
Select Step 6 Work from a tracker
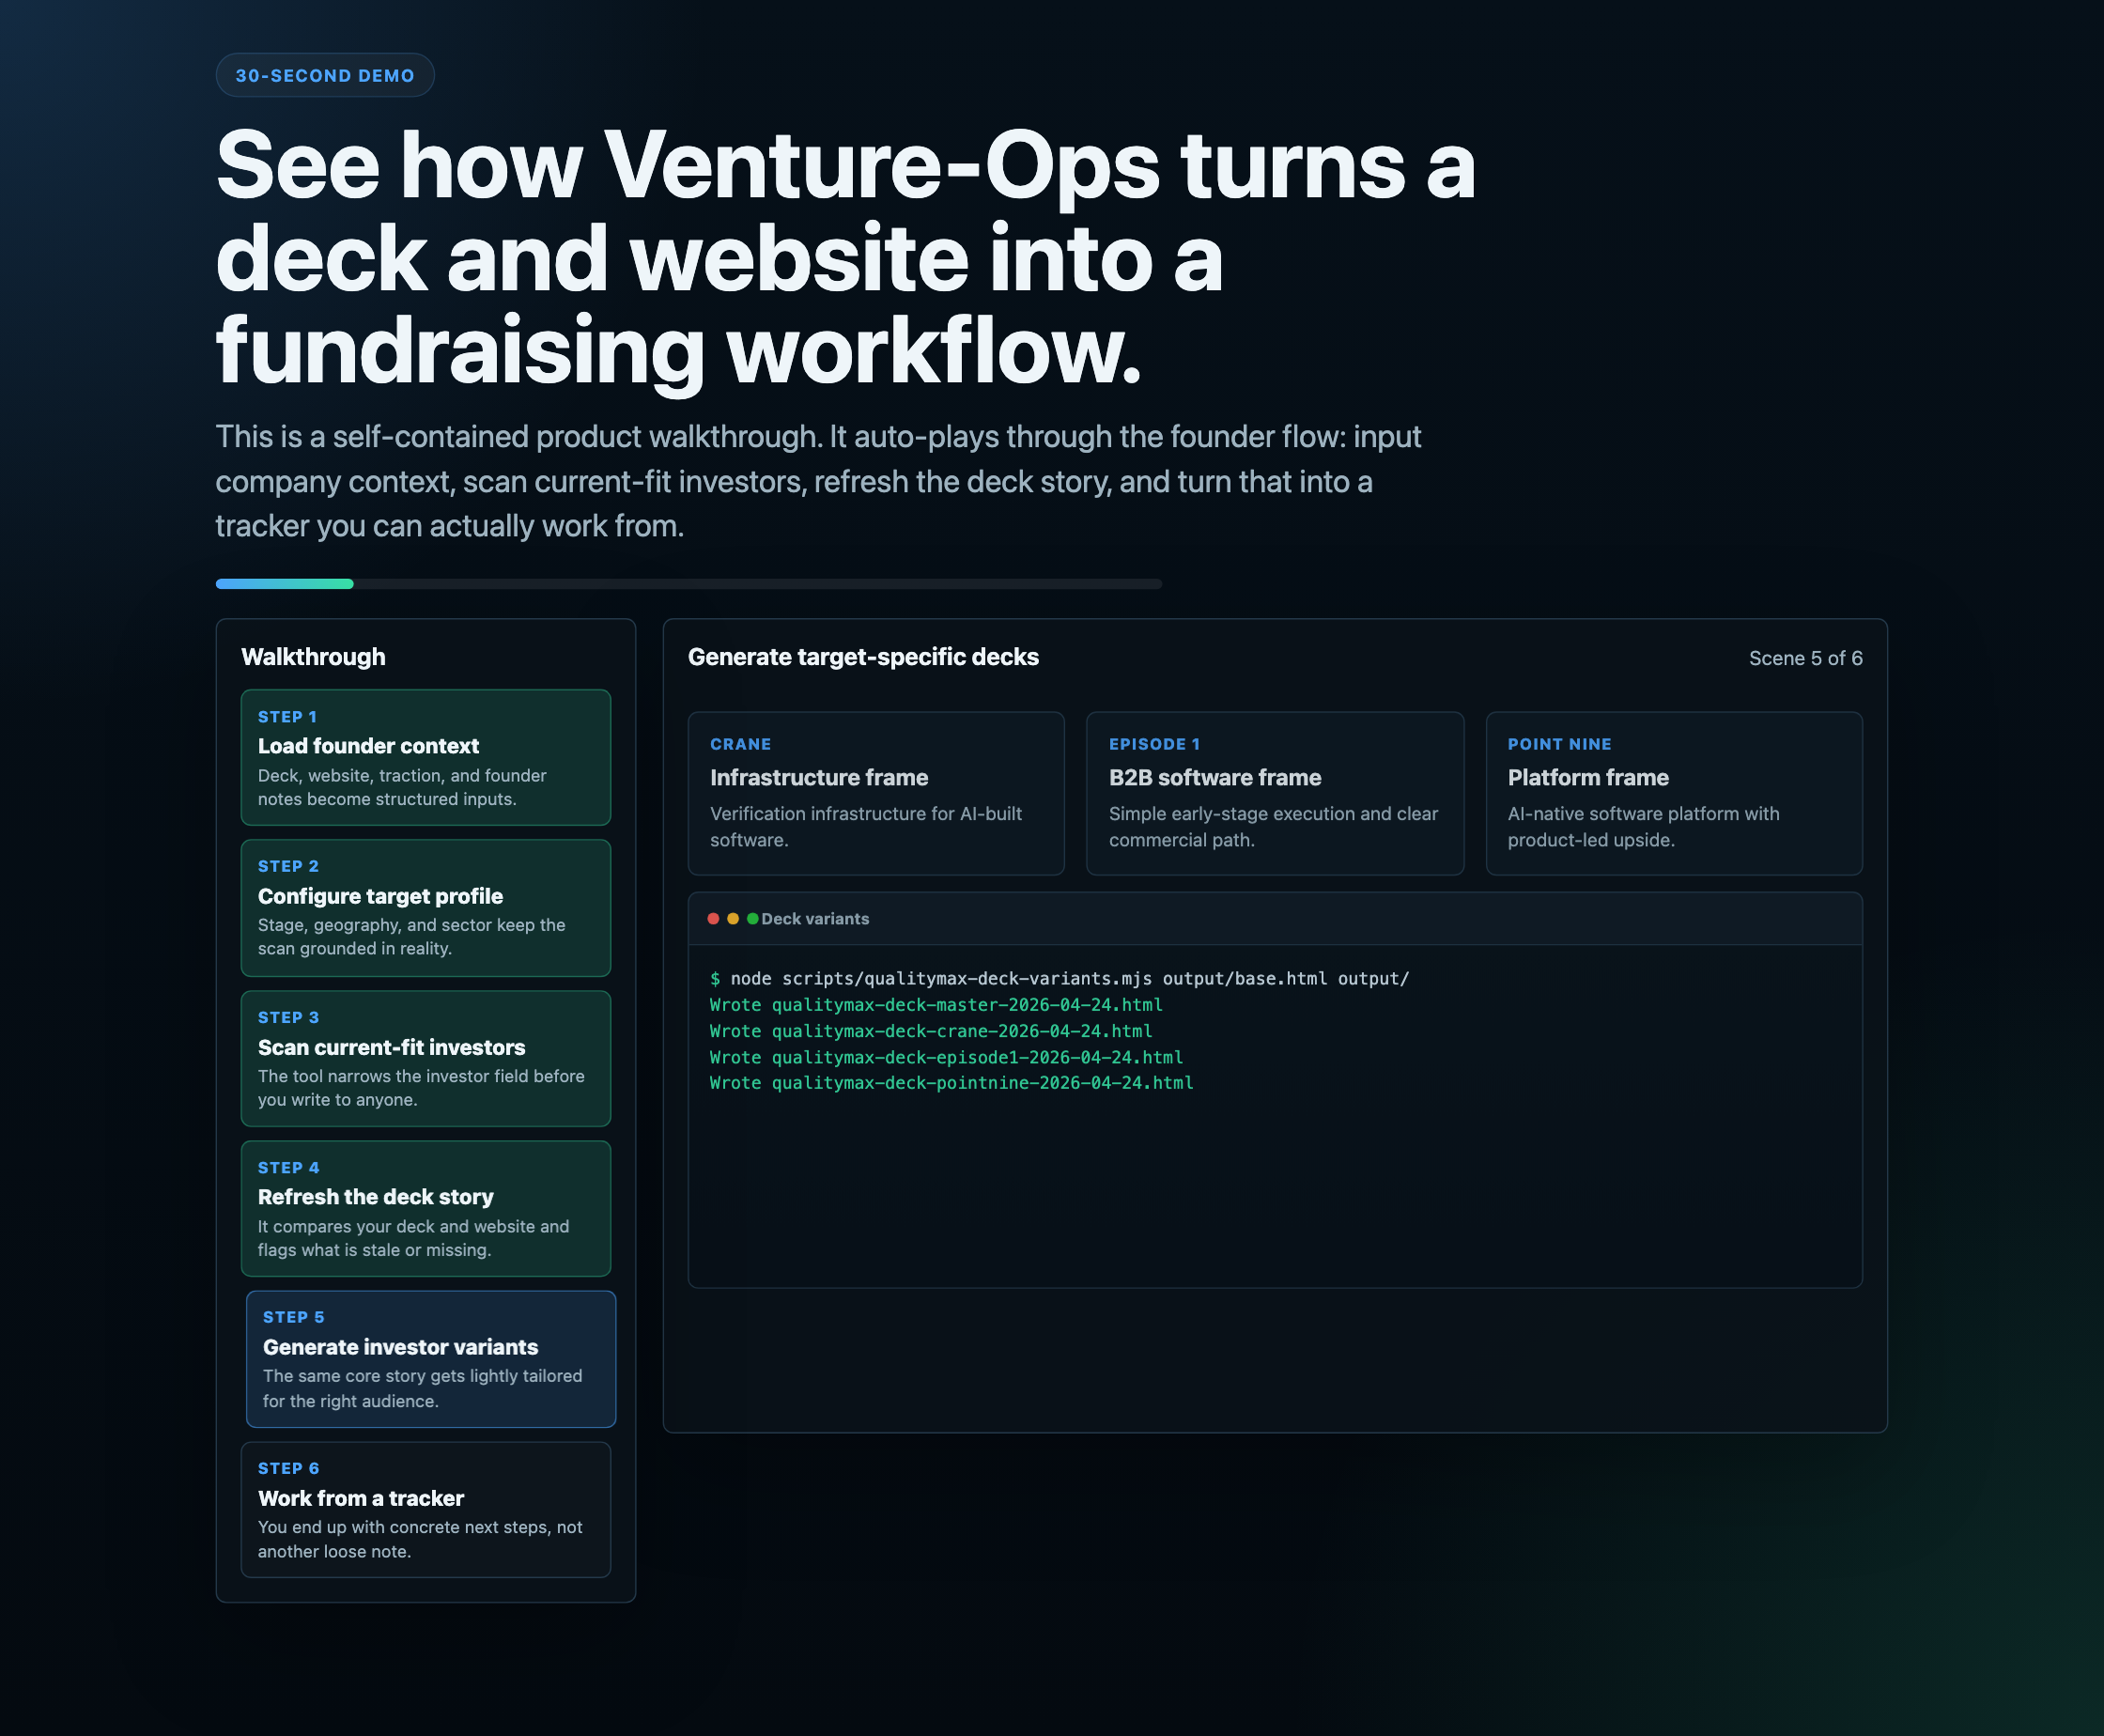[425, 1509]
